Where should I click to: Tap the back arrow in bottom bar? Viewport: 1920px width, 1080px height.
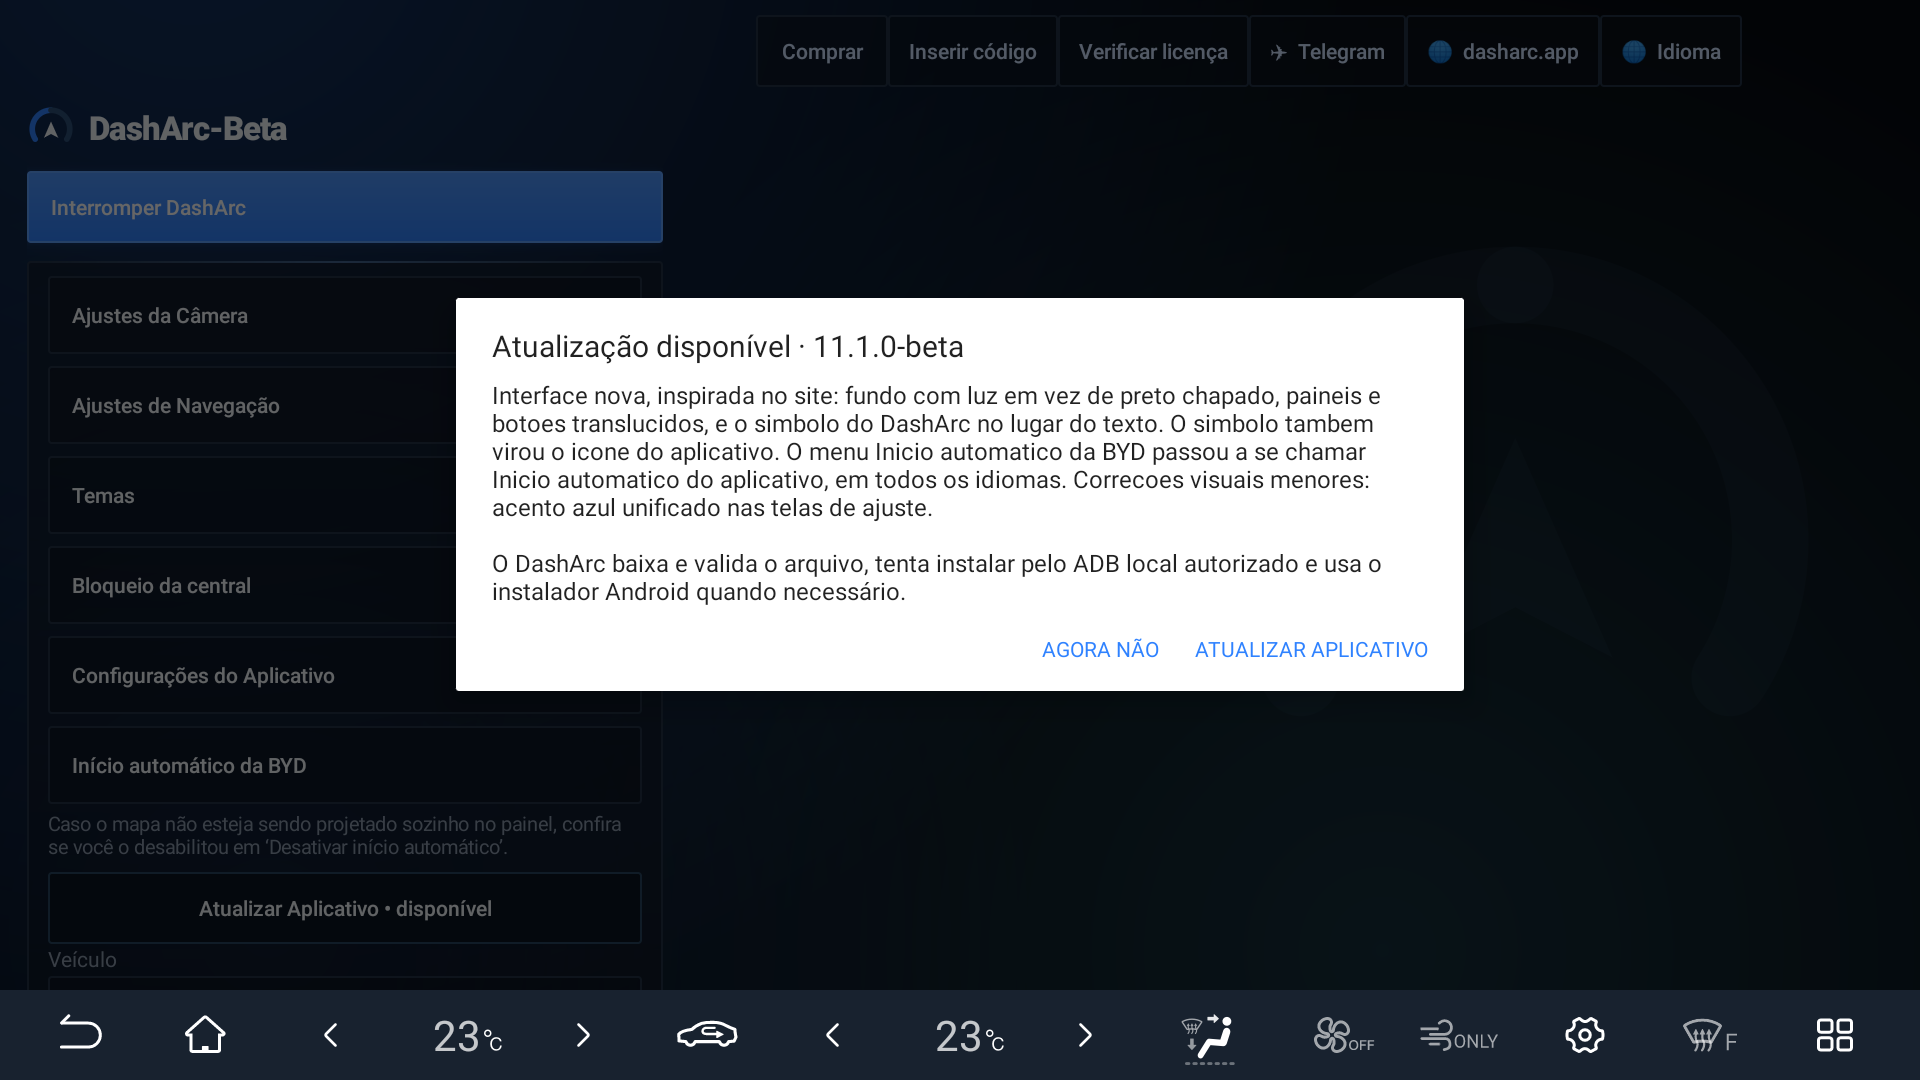click(80, 1033)
